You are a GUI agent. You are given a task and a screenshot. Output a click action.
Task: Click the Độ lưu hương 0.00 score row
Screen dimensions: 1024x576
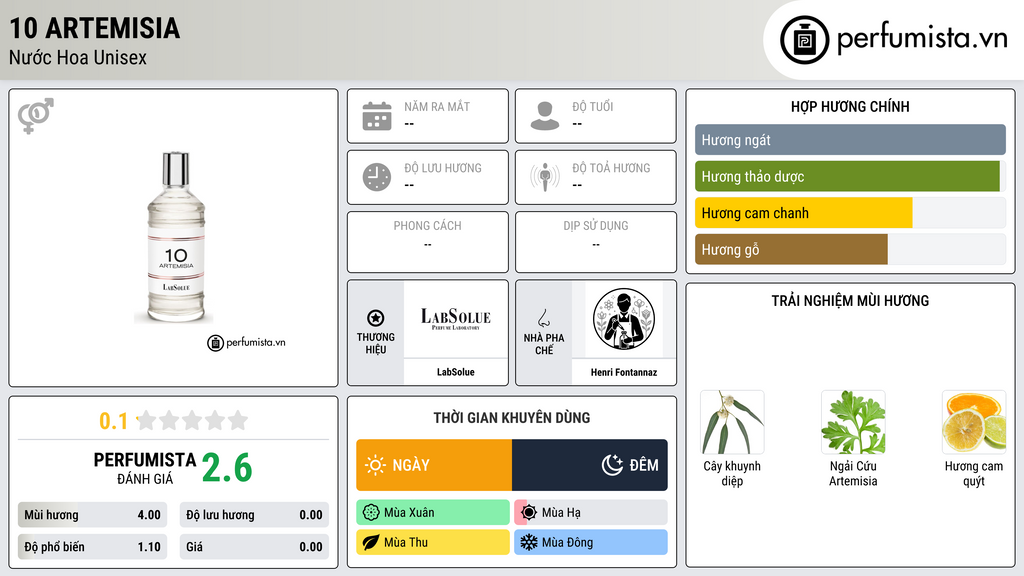click(x=254, y=515)
